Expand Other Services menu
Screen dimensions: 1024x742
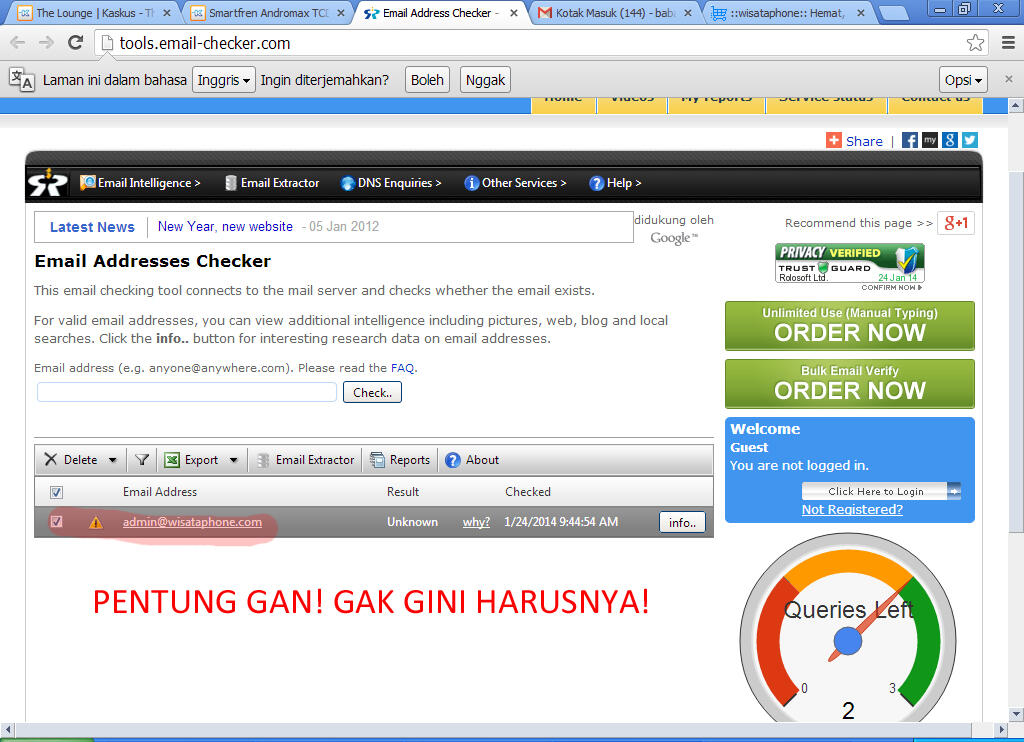[515, 183]
